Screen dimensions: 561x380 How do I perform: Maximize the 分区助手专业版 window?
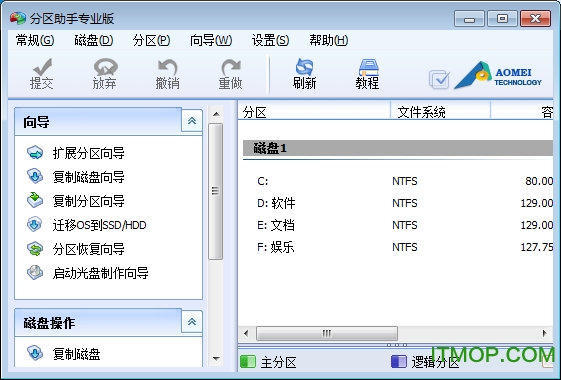(x=502, y=19)
